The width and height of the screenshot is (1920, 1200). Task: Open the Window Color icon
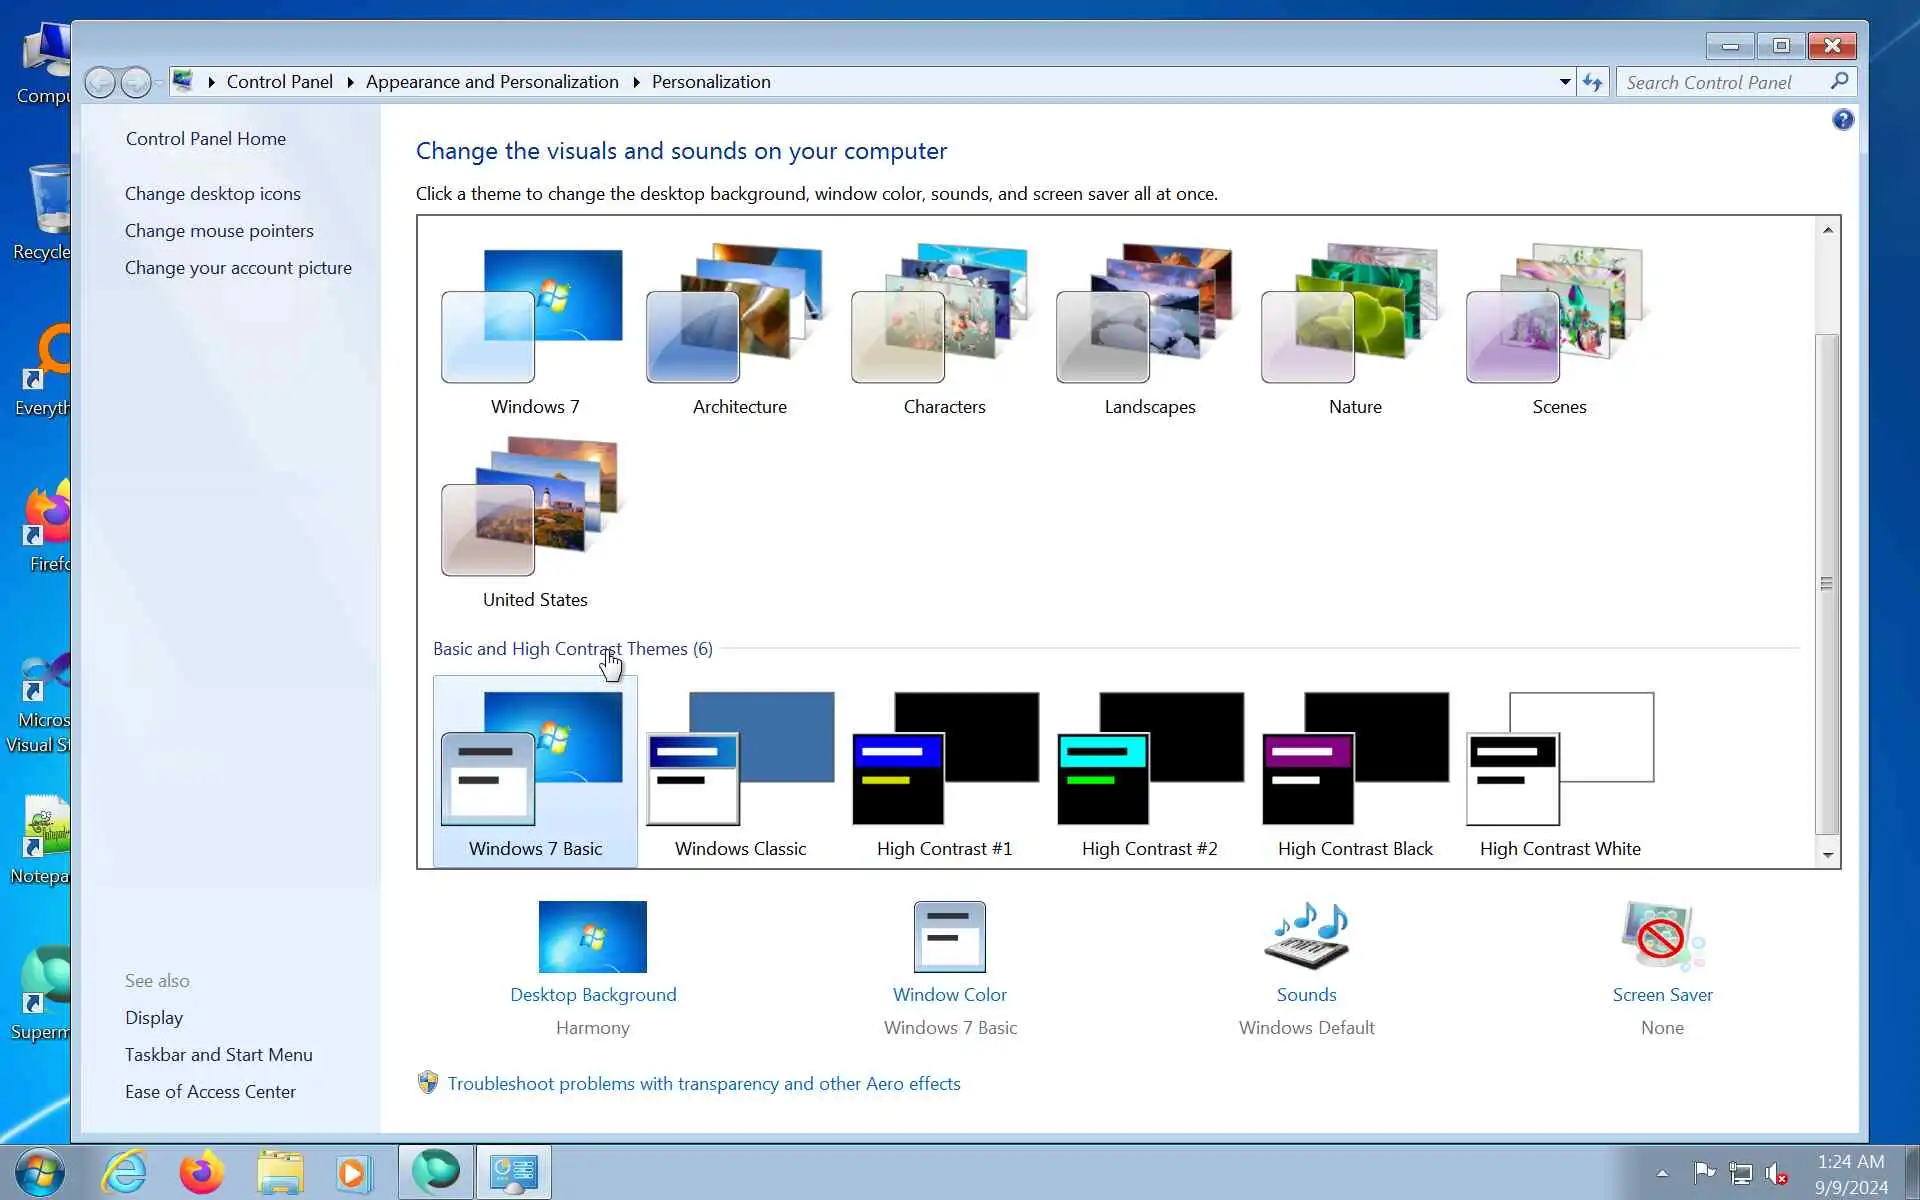tap(949, 937)
